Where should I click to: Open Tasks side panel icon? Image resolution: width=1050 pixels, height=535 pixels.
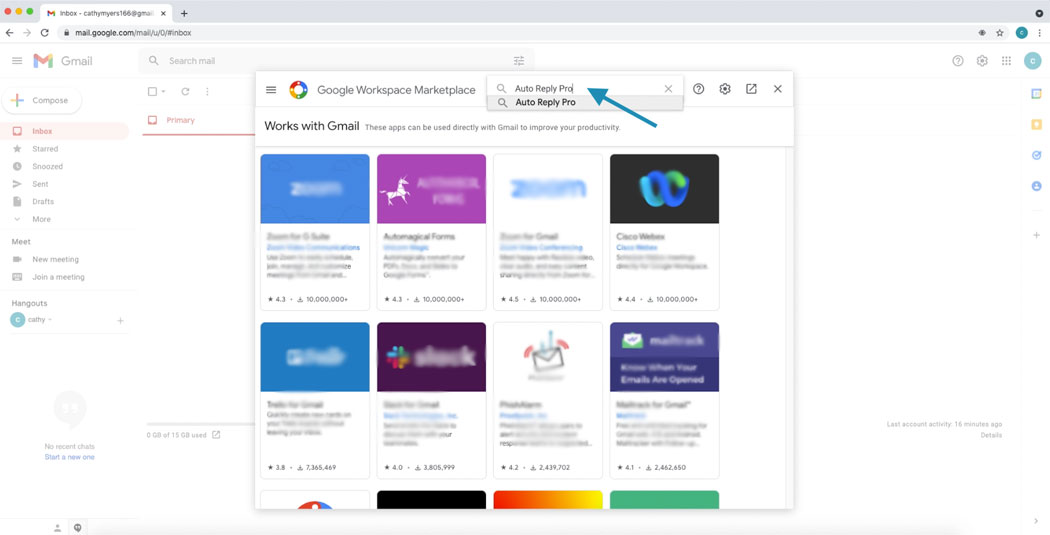point(1037,155)
